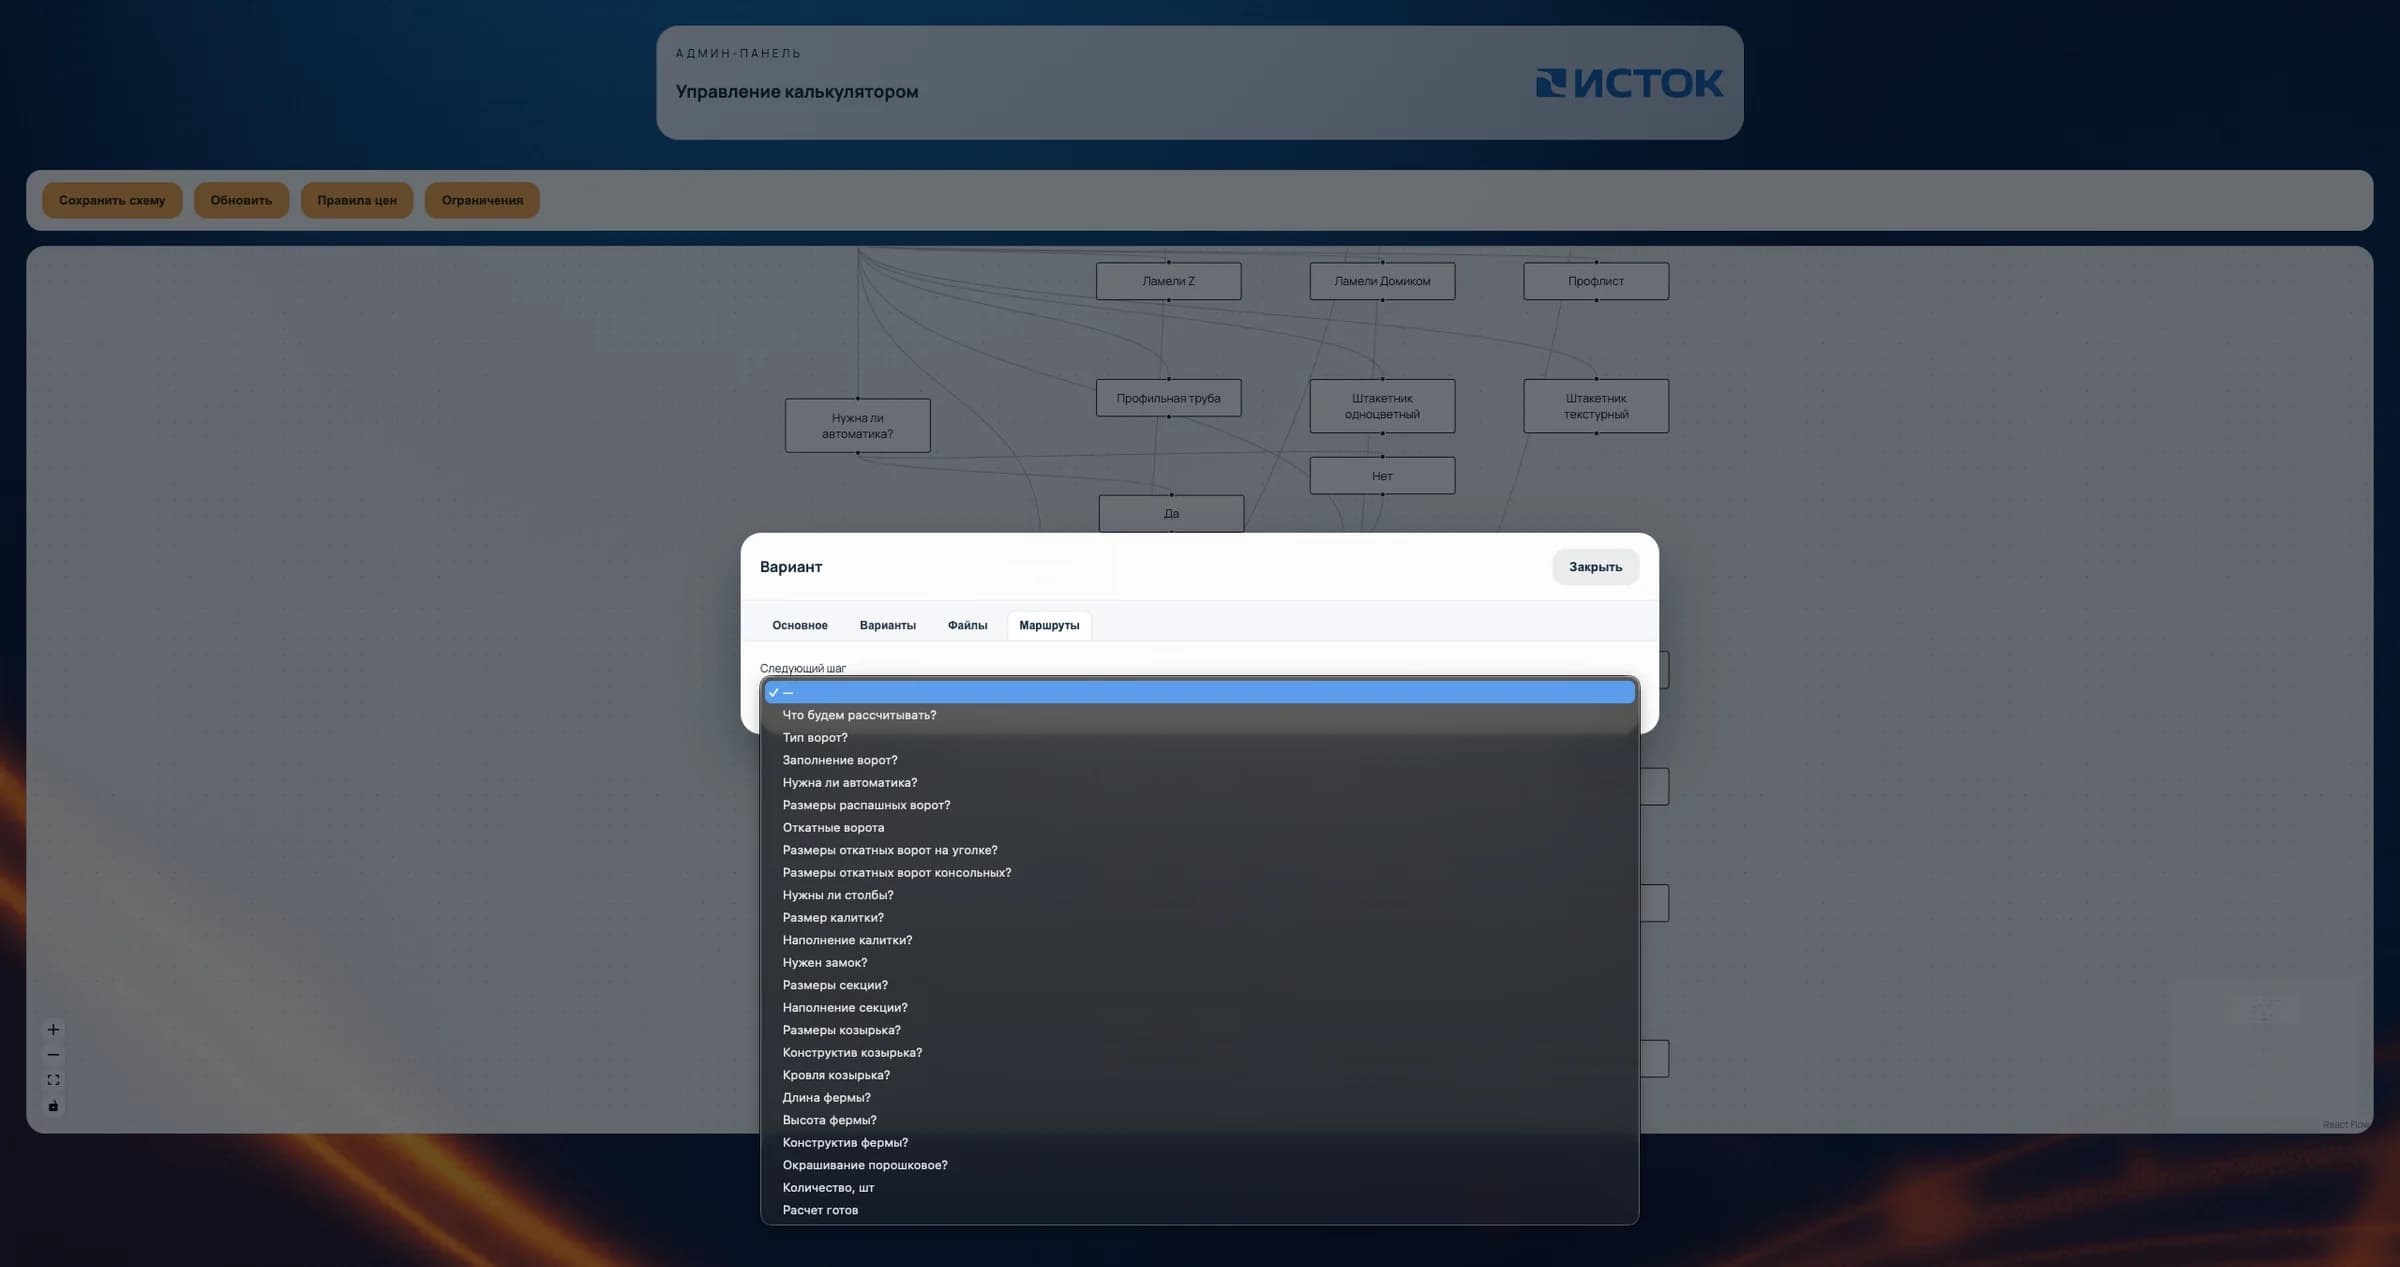Image resolution: width=2400 pixels, height=1267 pixels.
Task: Choose 'Размер калитки?' option
Action: [x=1200, y=917]
